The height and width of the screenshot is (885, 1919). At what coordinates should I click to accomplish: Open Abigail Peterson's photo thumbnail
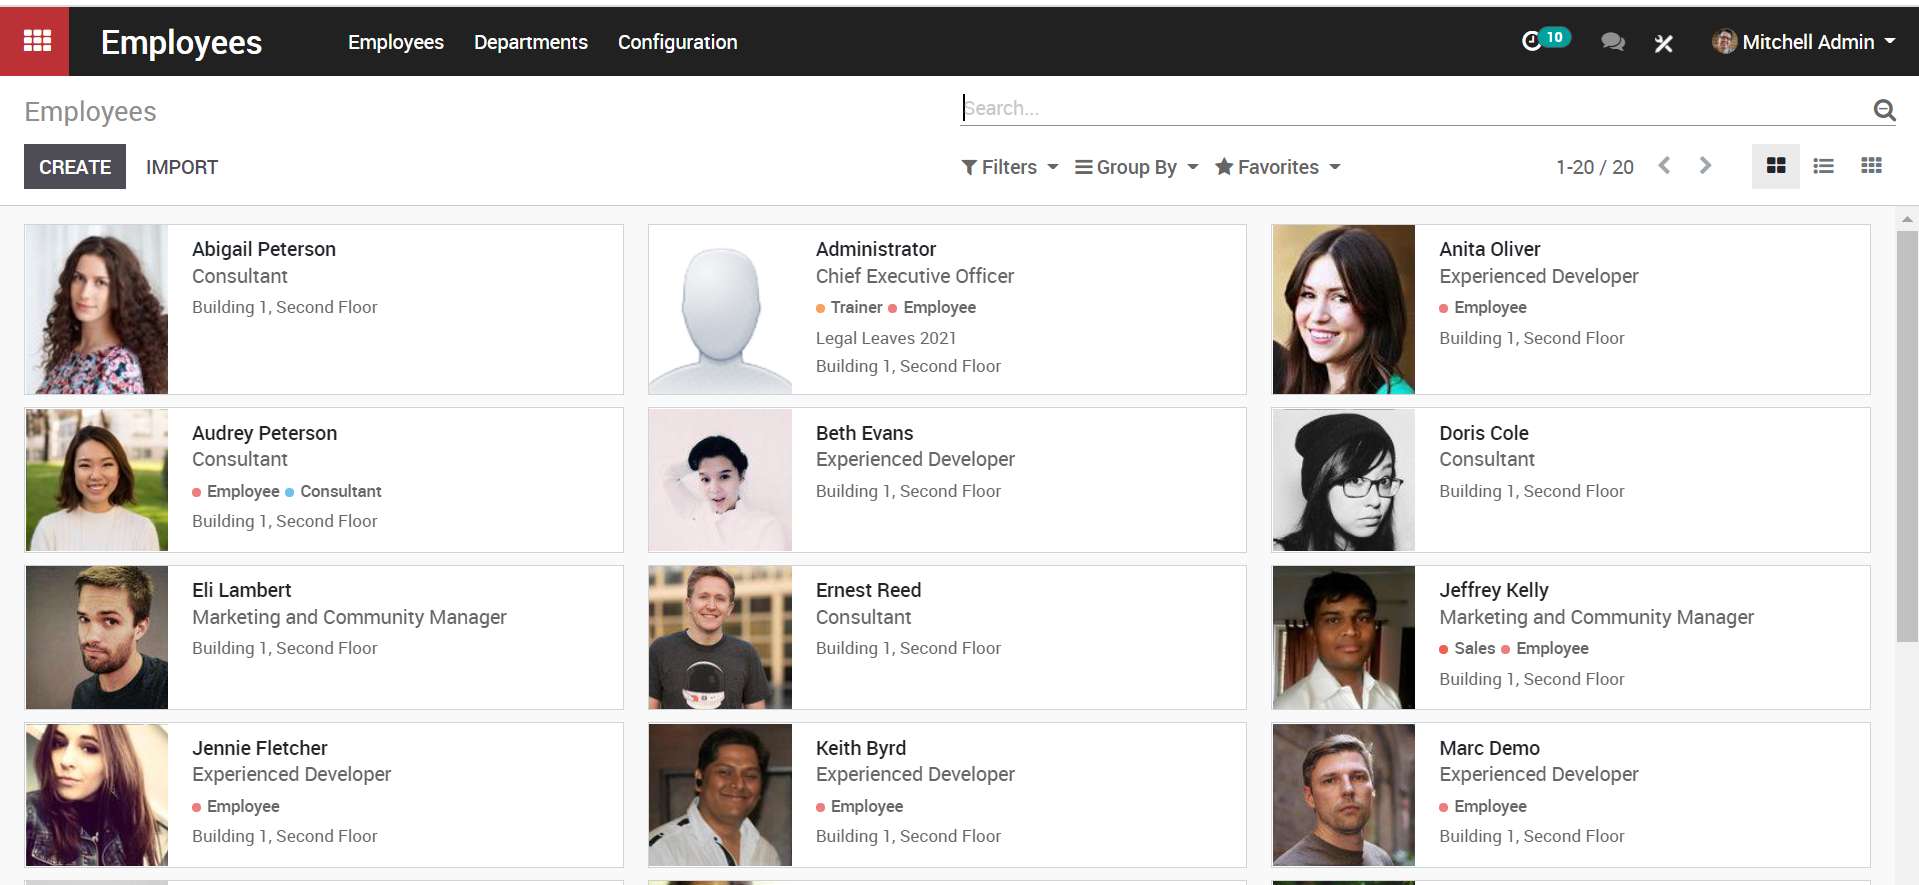pyautogui.click(x=97, y=309)
